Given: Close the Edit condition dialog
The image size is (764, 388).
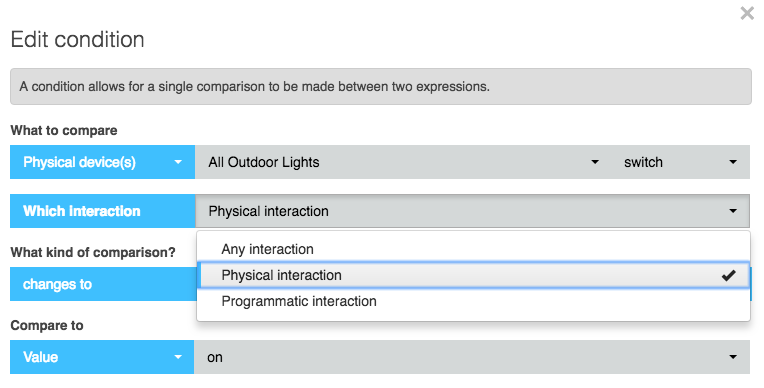Looking at the screenshot, I should tap(747, 13).
